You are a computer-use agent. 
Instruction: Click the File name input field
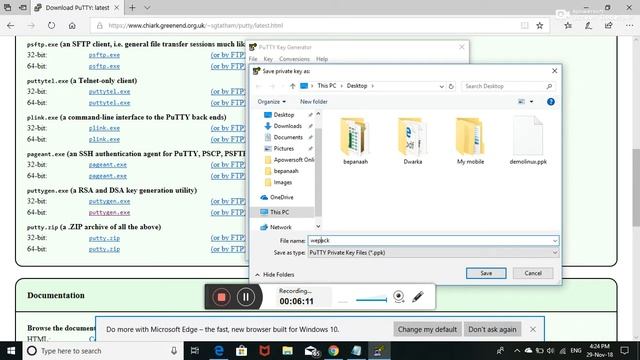(x=429, y=241)
